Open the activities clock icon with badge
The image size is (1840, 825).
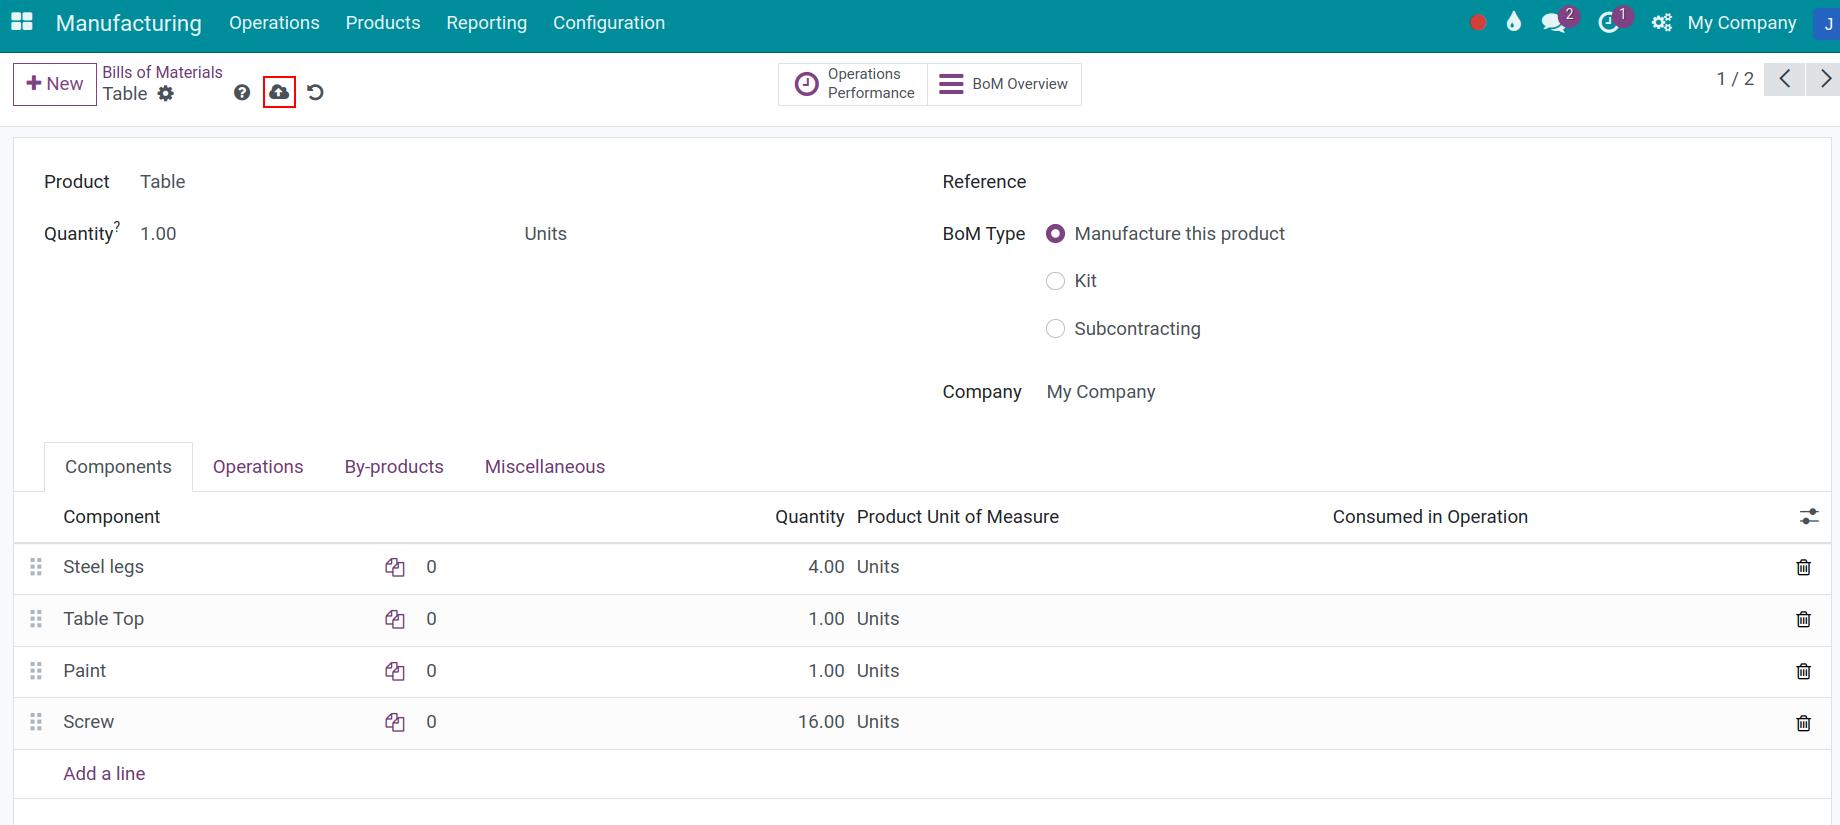tap(1609, 22)
